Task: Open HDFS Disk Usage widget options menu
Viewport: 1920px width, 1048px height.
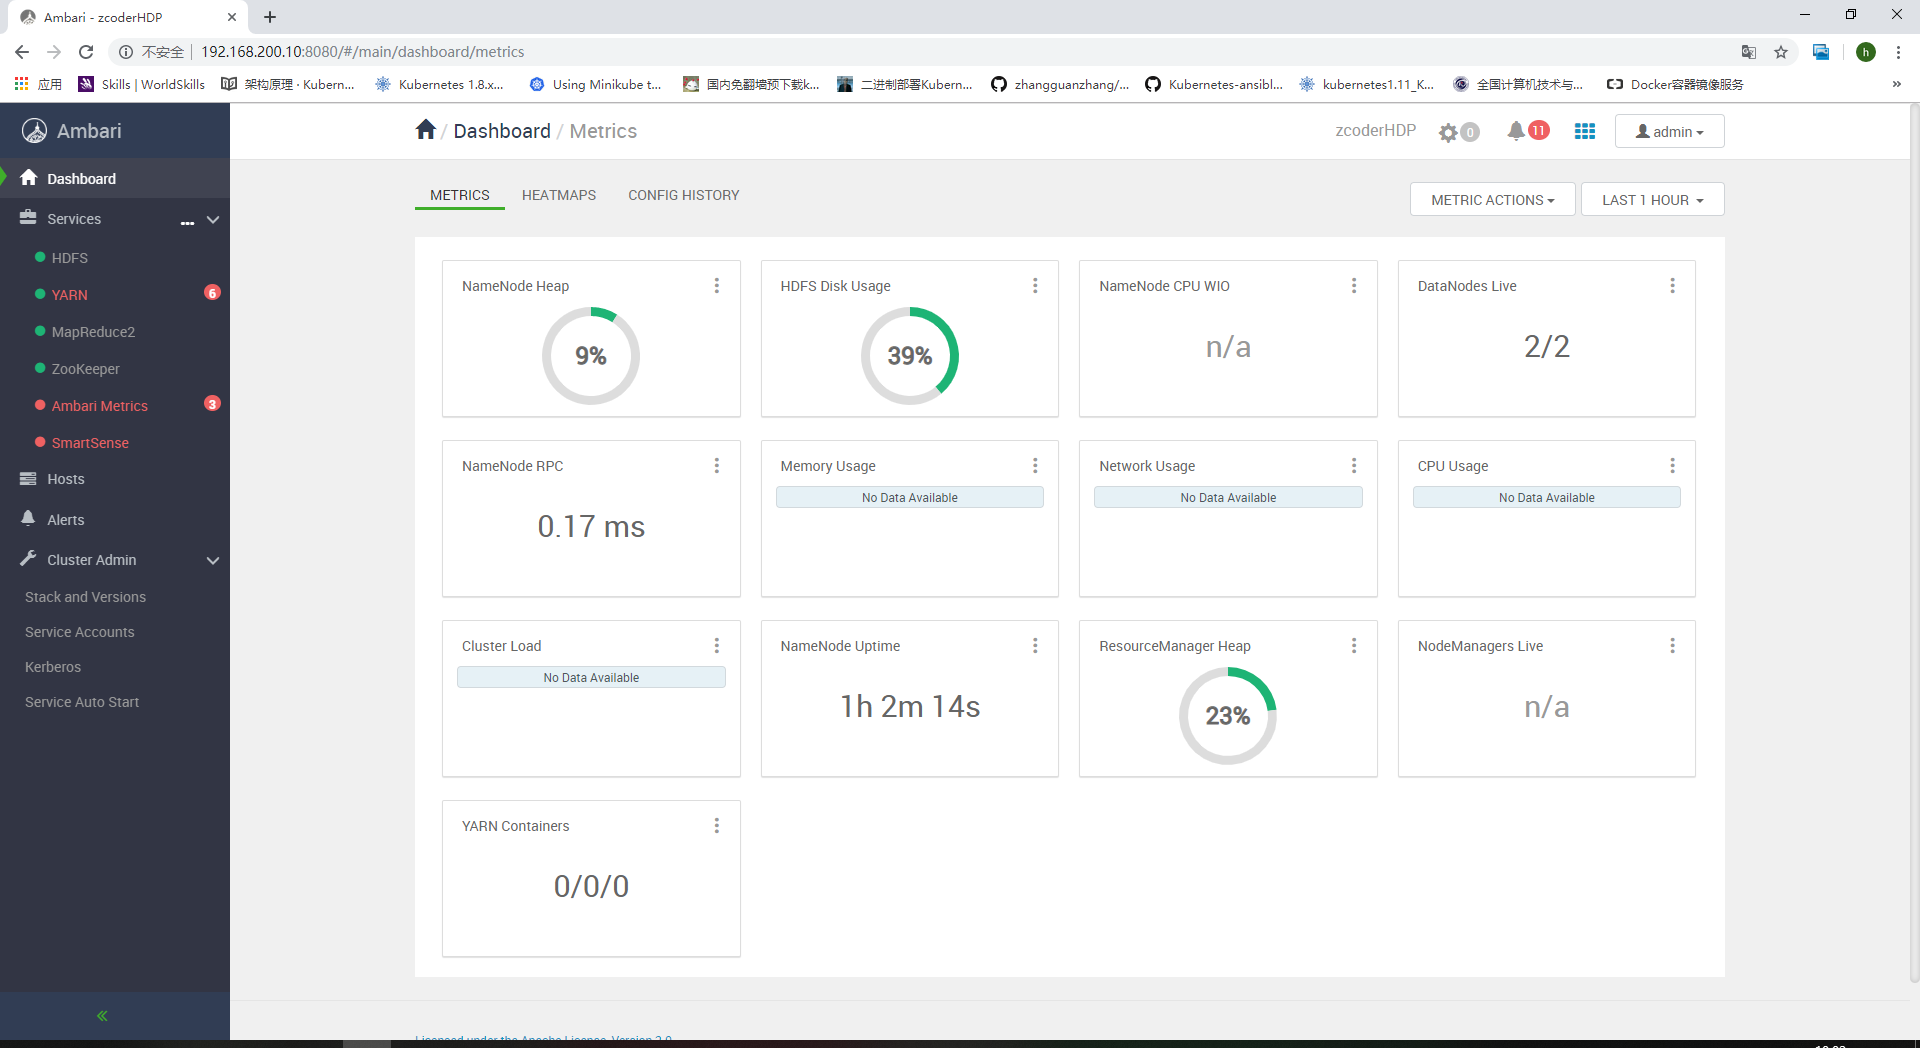Action: 1035,286
